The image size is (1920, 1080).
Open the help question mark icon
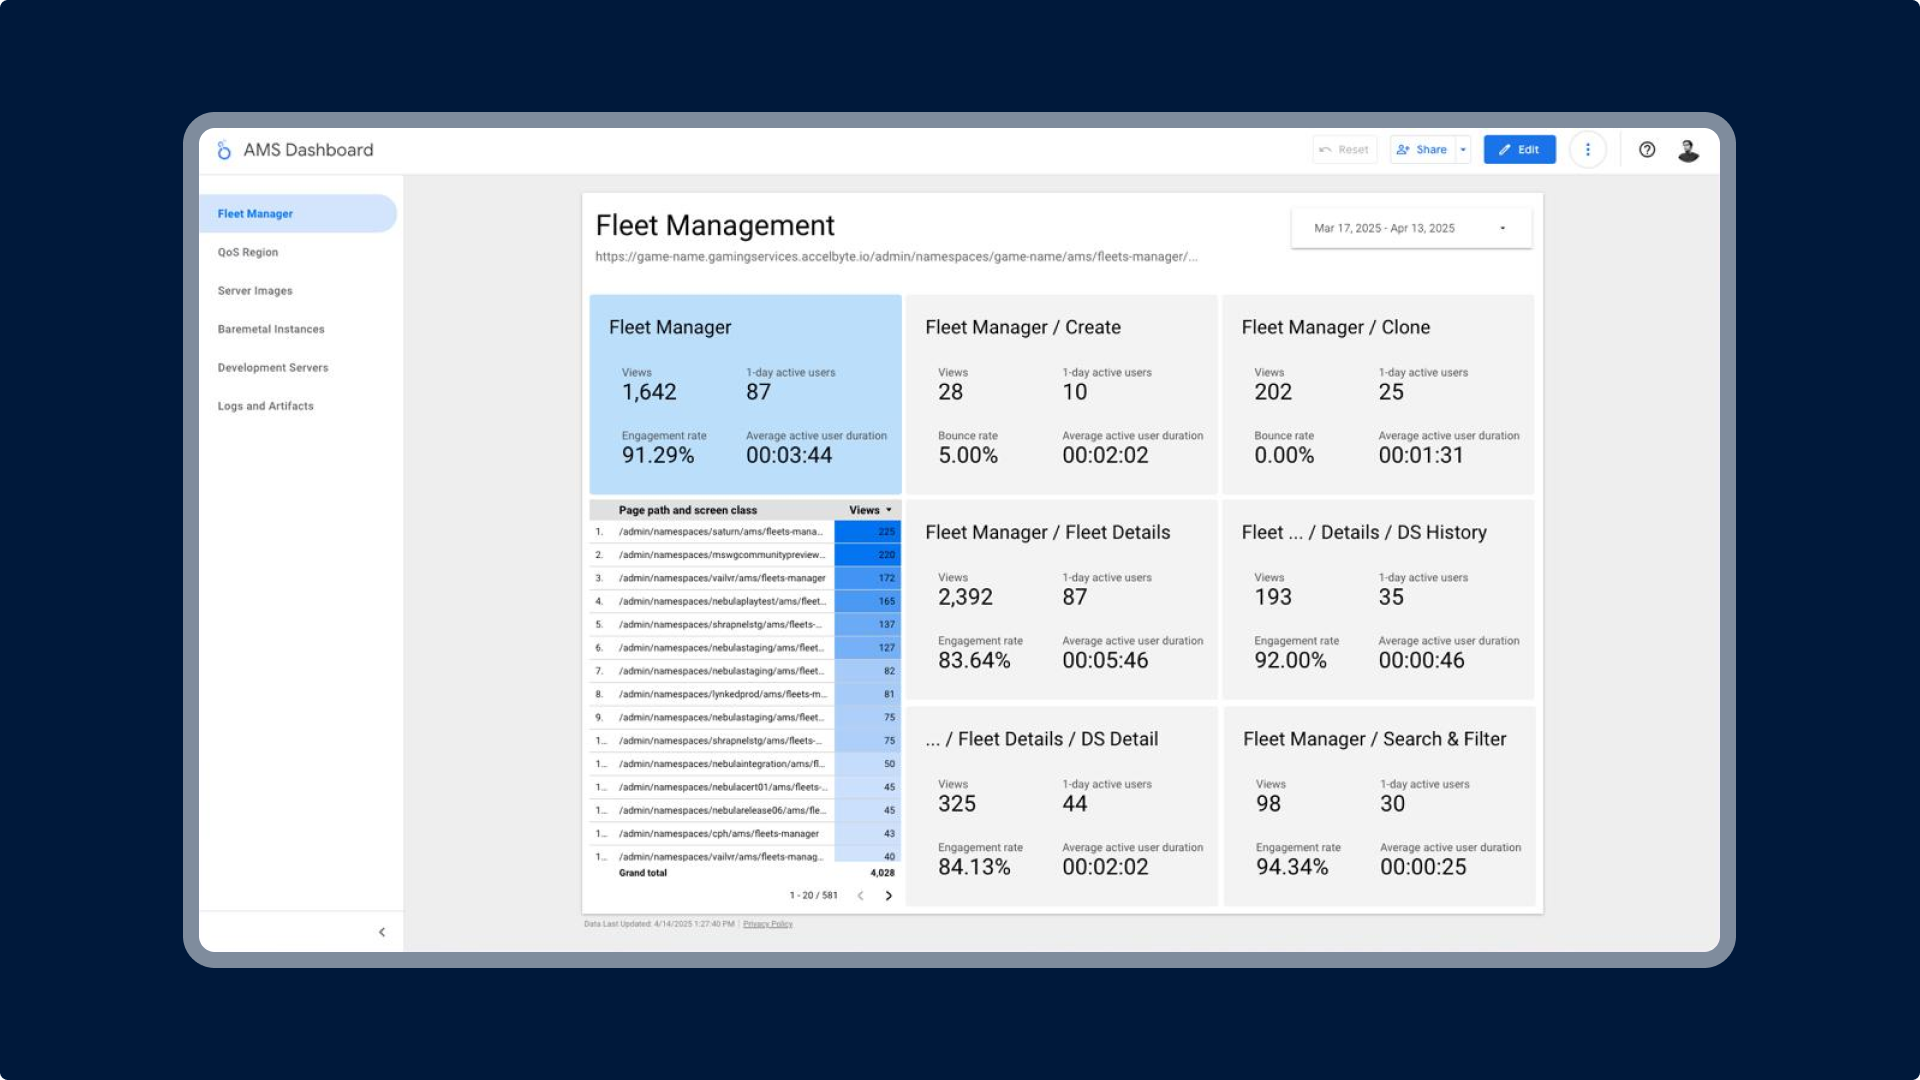1647,150
